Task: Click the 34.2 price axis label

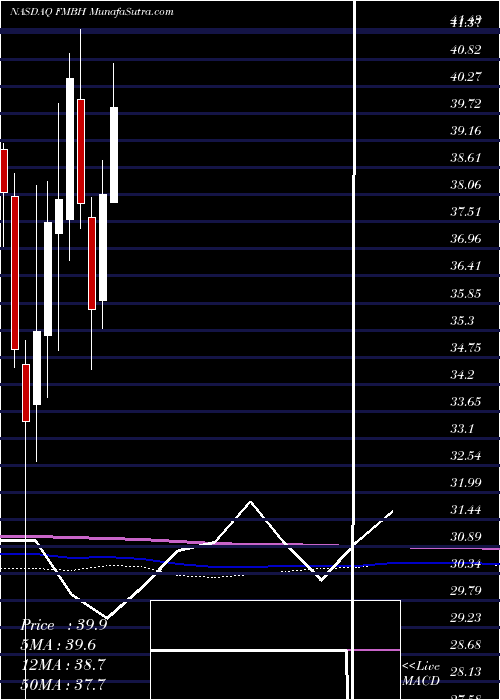Action: tap(462, 375)
